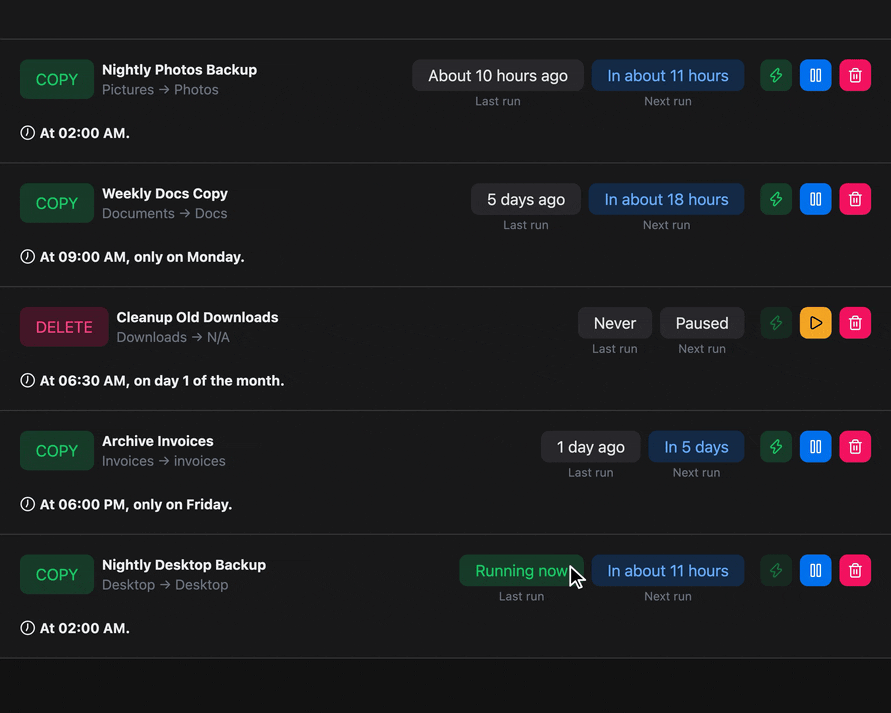Delete the Archive Invoices task
The width and height of the screenshot is (891, 713).
(x=855, y=447)
